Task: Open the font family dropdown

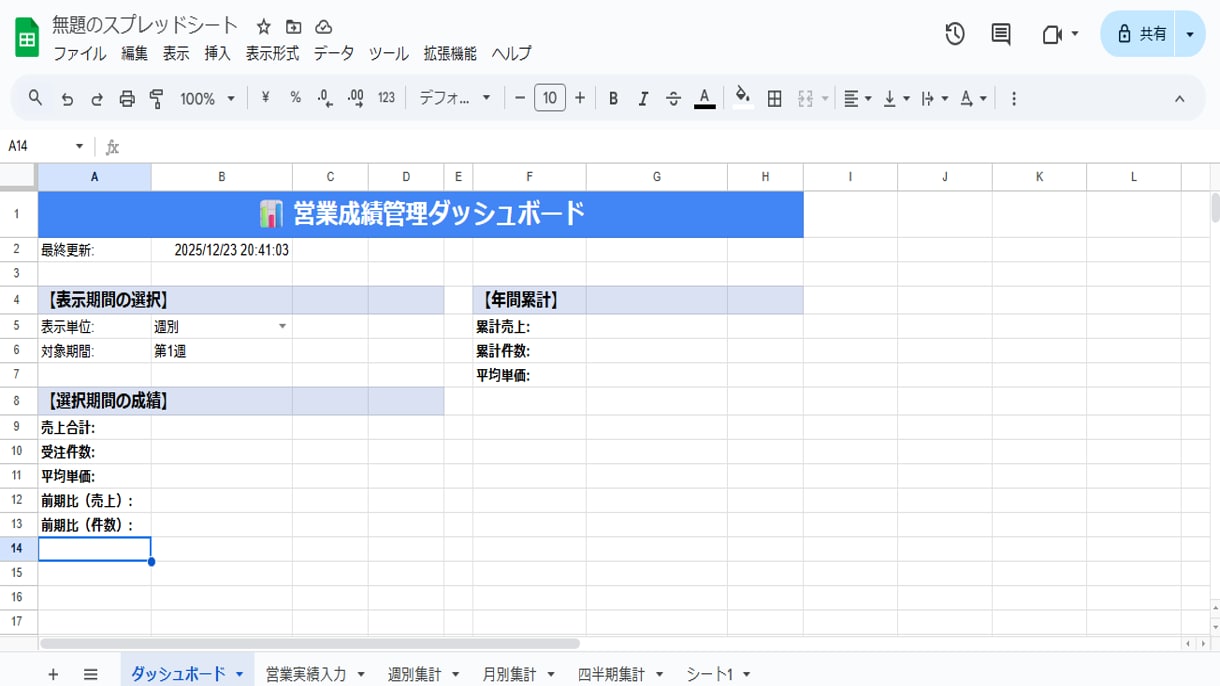Action: (455, 98)
